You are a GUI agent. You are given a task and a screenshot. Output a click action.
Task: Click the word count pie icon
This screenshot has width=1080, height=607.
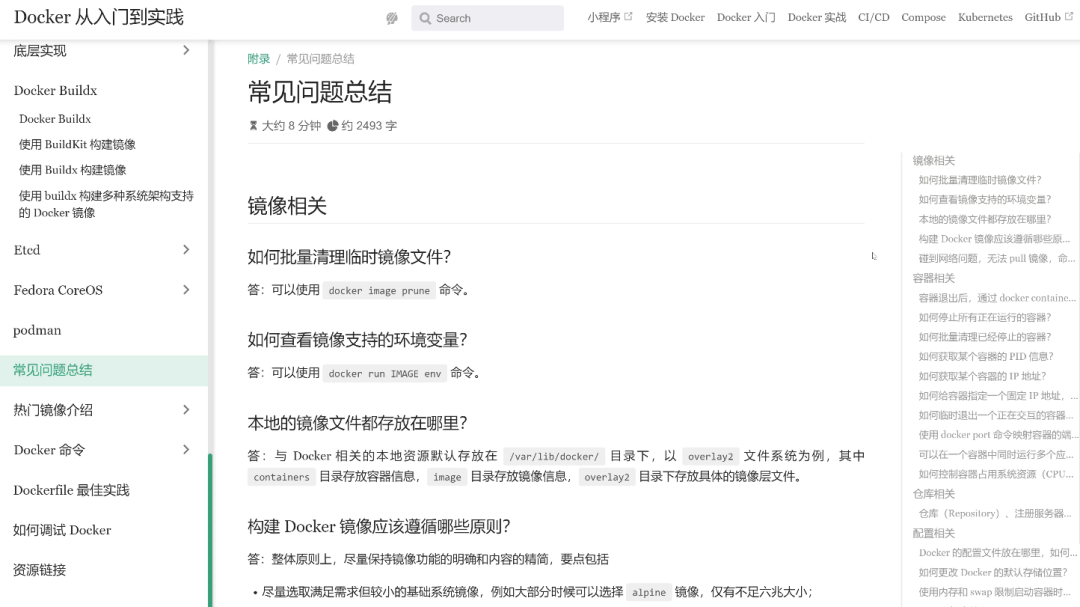pyautogui.click(x=333, y=126)
